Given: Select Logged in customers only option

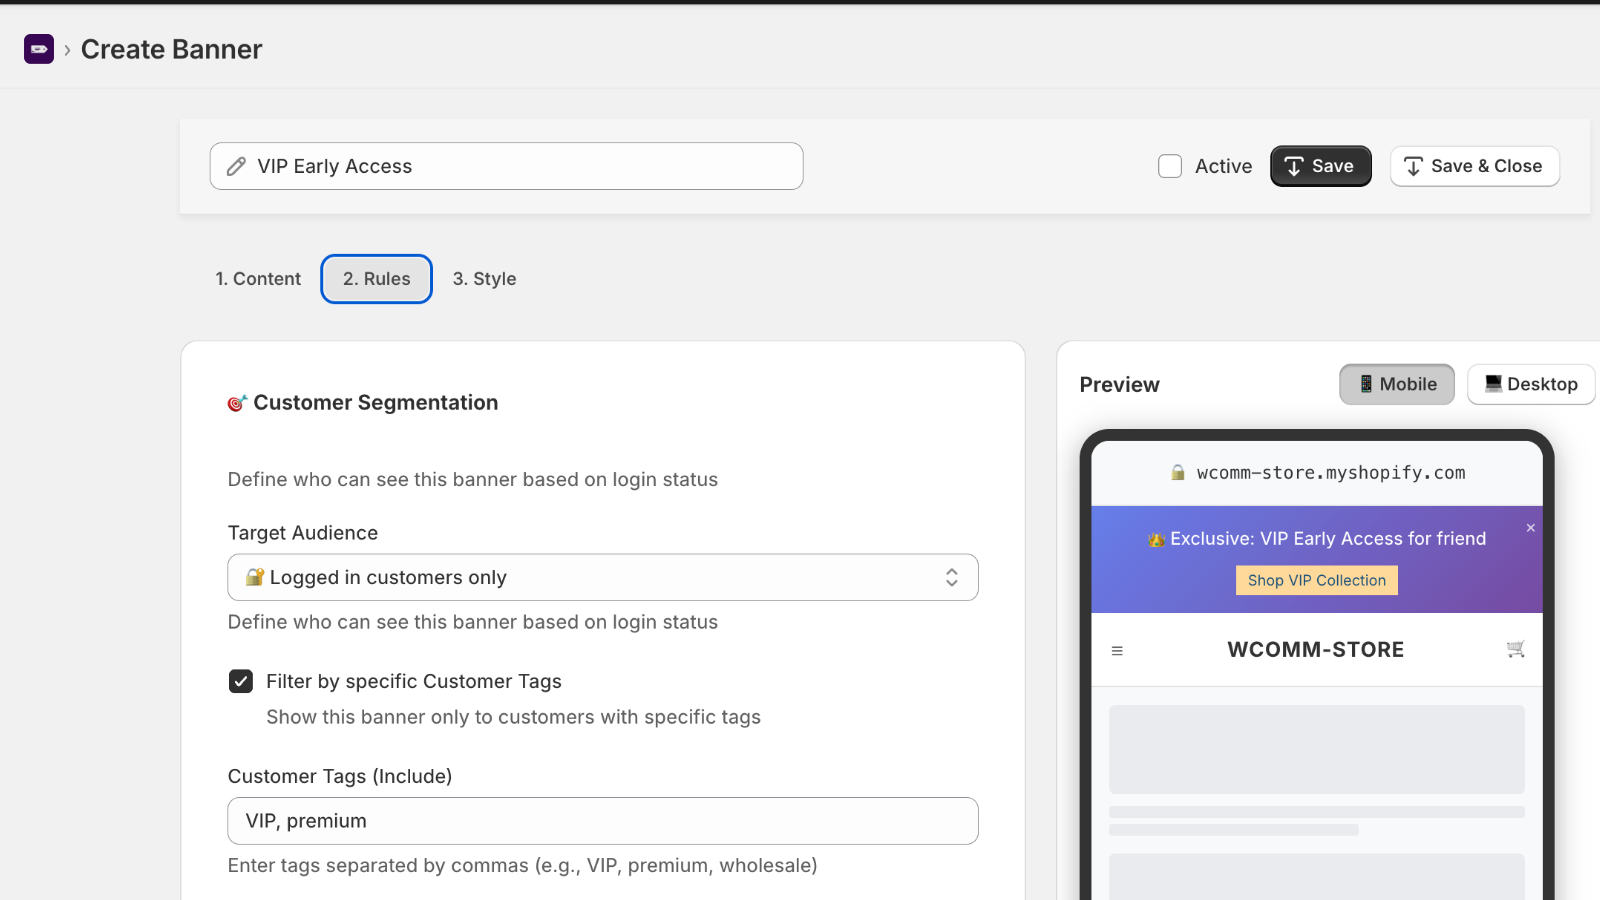Looking at the screenshot, I should point(602,577).
